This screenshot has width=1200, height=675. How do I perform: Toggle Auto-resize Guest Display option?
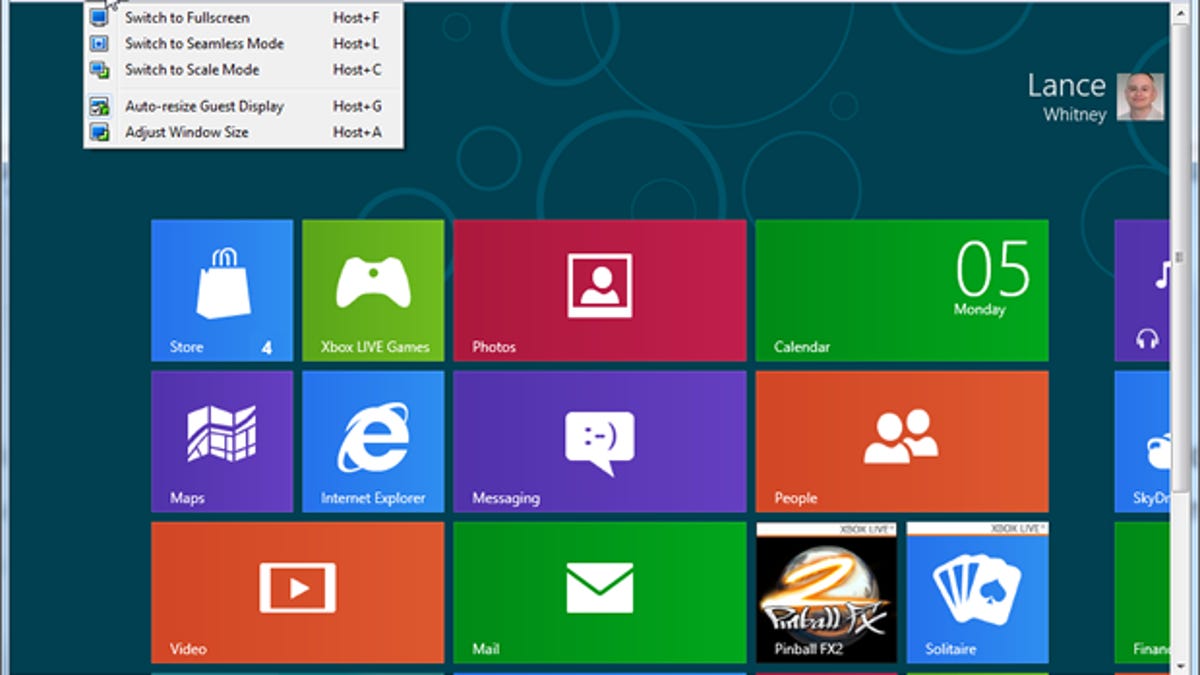204,106
